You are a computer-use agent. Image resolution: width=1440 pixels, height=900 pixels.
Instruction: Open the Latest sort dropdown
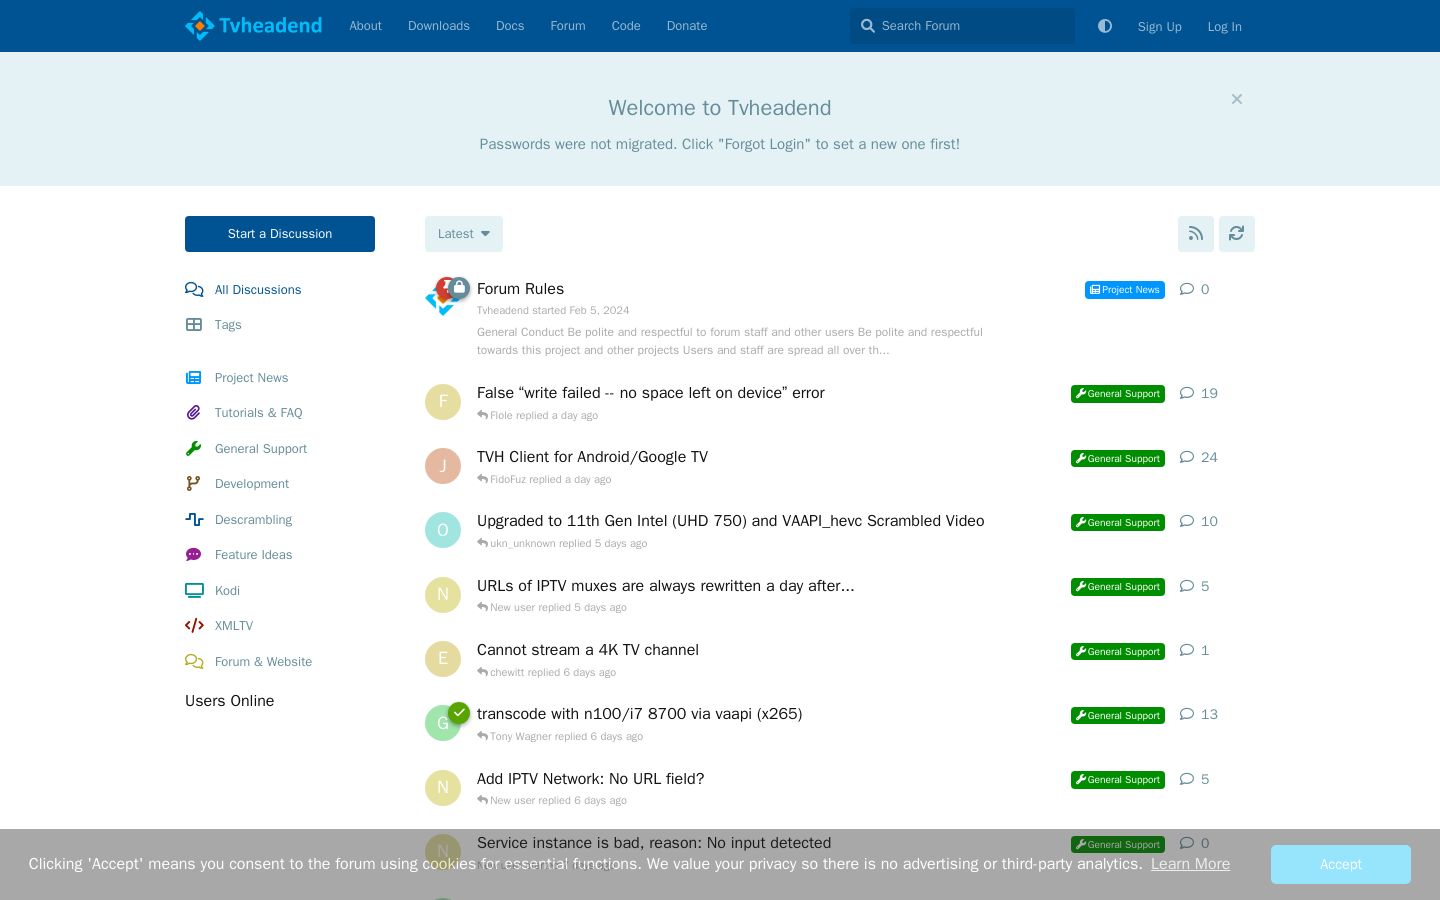[x=464, y=234]
